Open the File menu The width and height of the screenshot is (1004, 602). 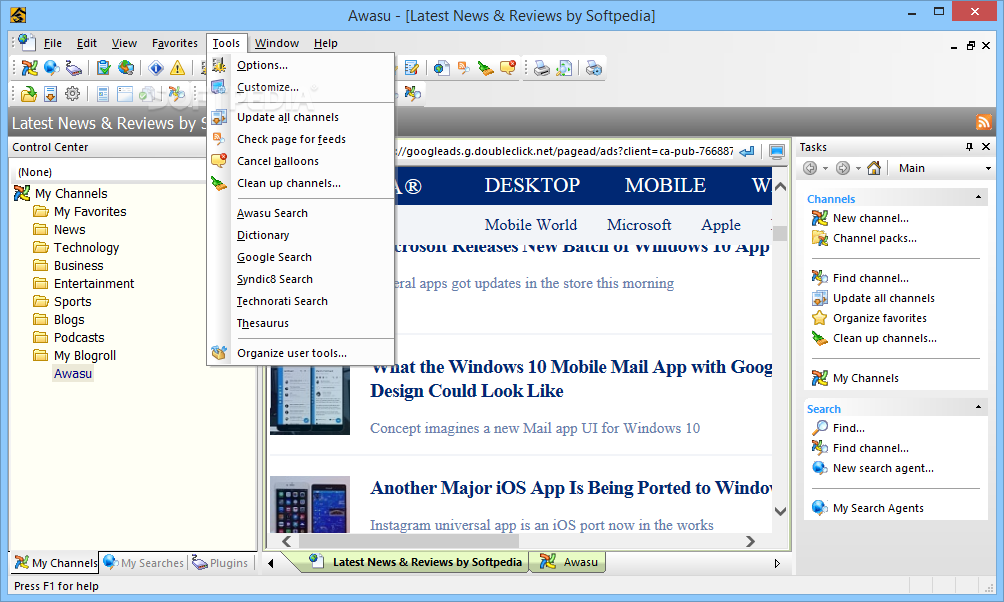tap(53, 43)
